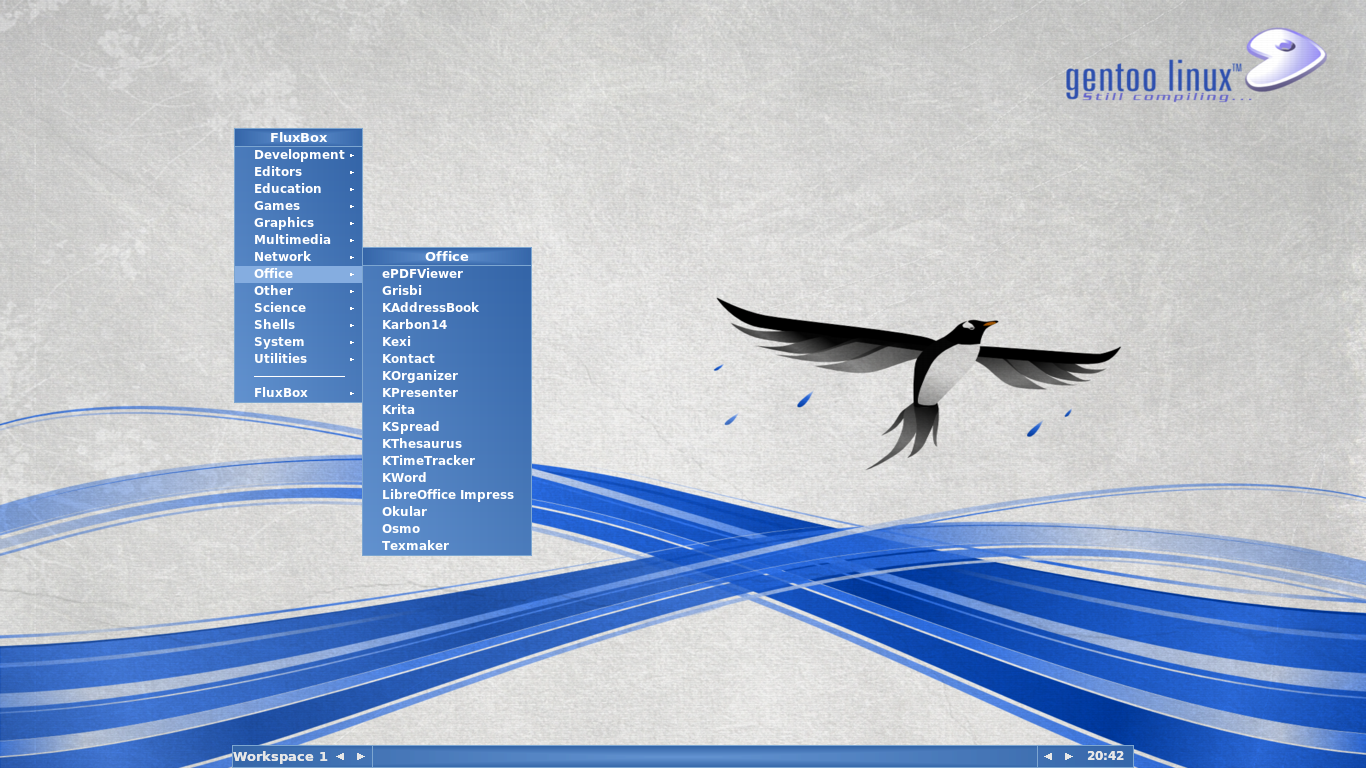This screenshot has width=1366, height=768.
Task: Launch Krita from Office menu
Action: pyautogui.click(x=446, y=410)
